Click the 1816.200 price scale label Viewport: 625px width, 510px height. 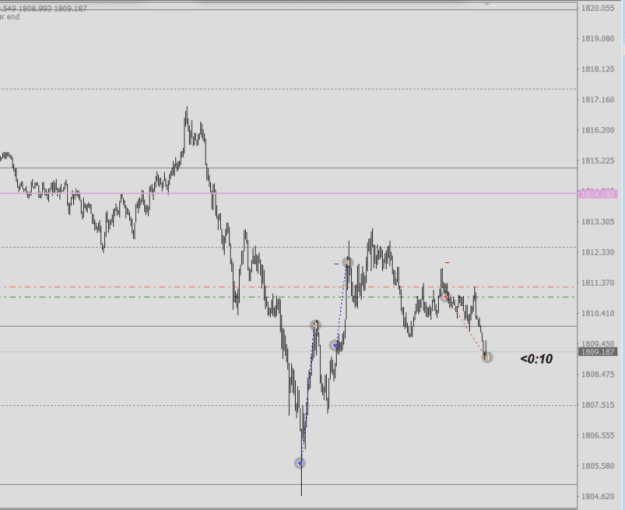[x=597, y=130]
